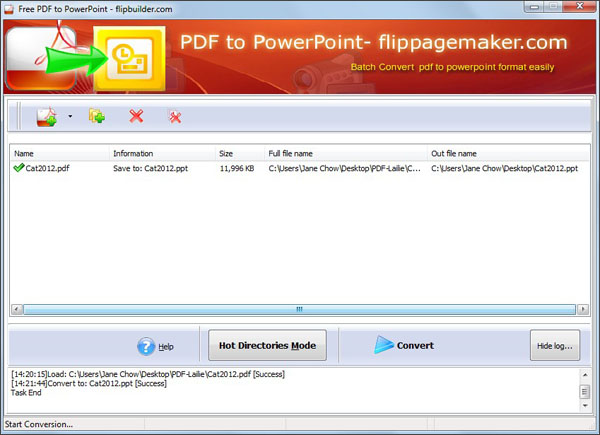Click the Add folder icon

click(x=97, y=116)
